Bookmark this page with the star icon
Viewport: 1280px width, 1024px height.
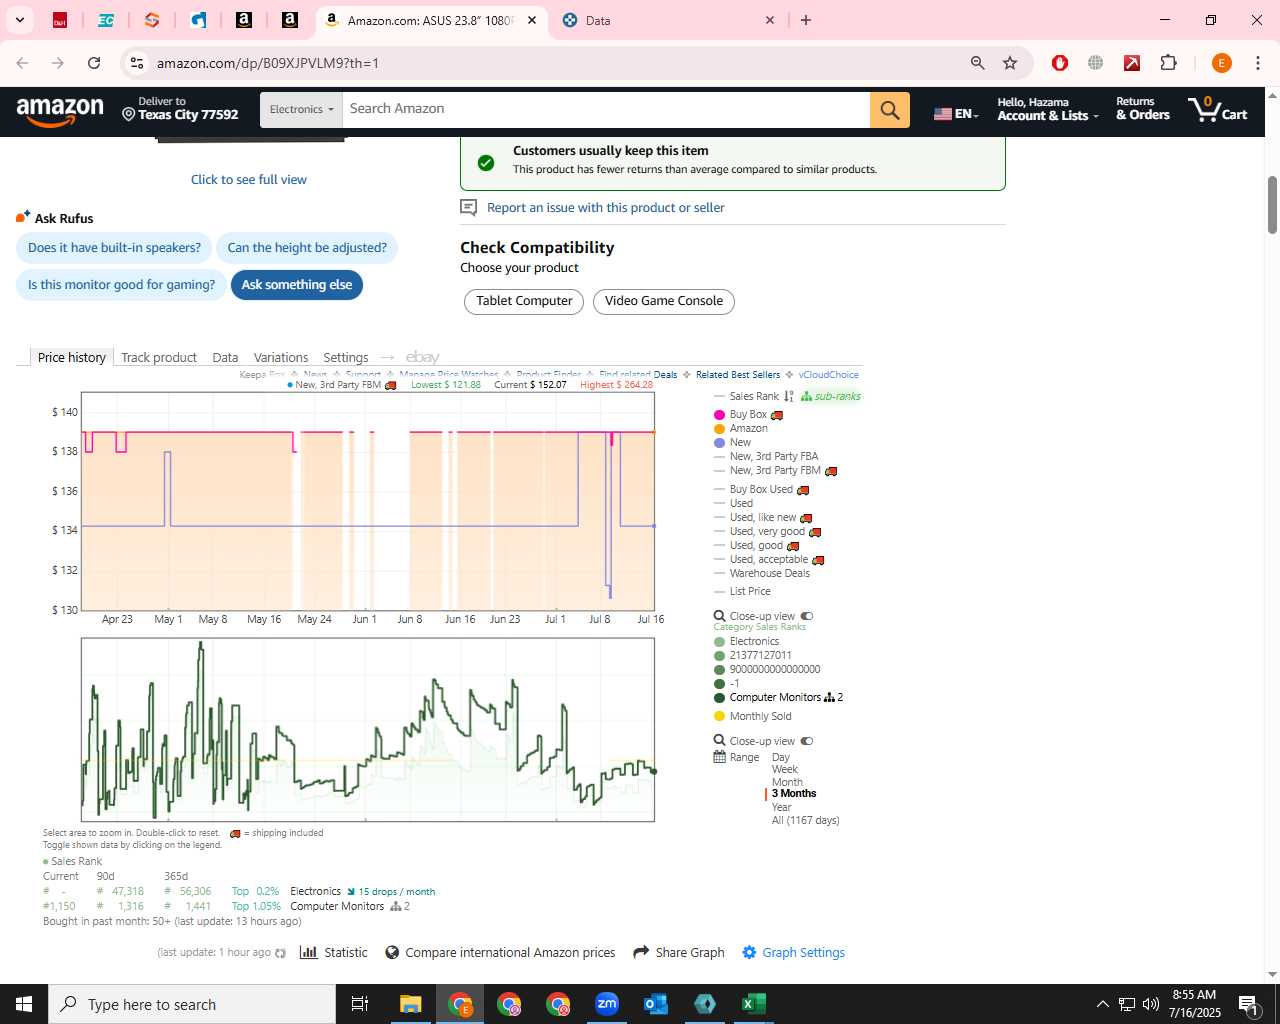click(x=1010, y=63)
